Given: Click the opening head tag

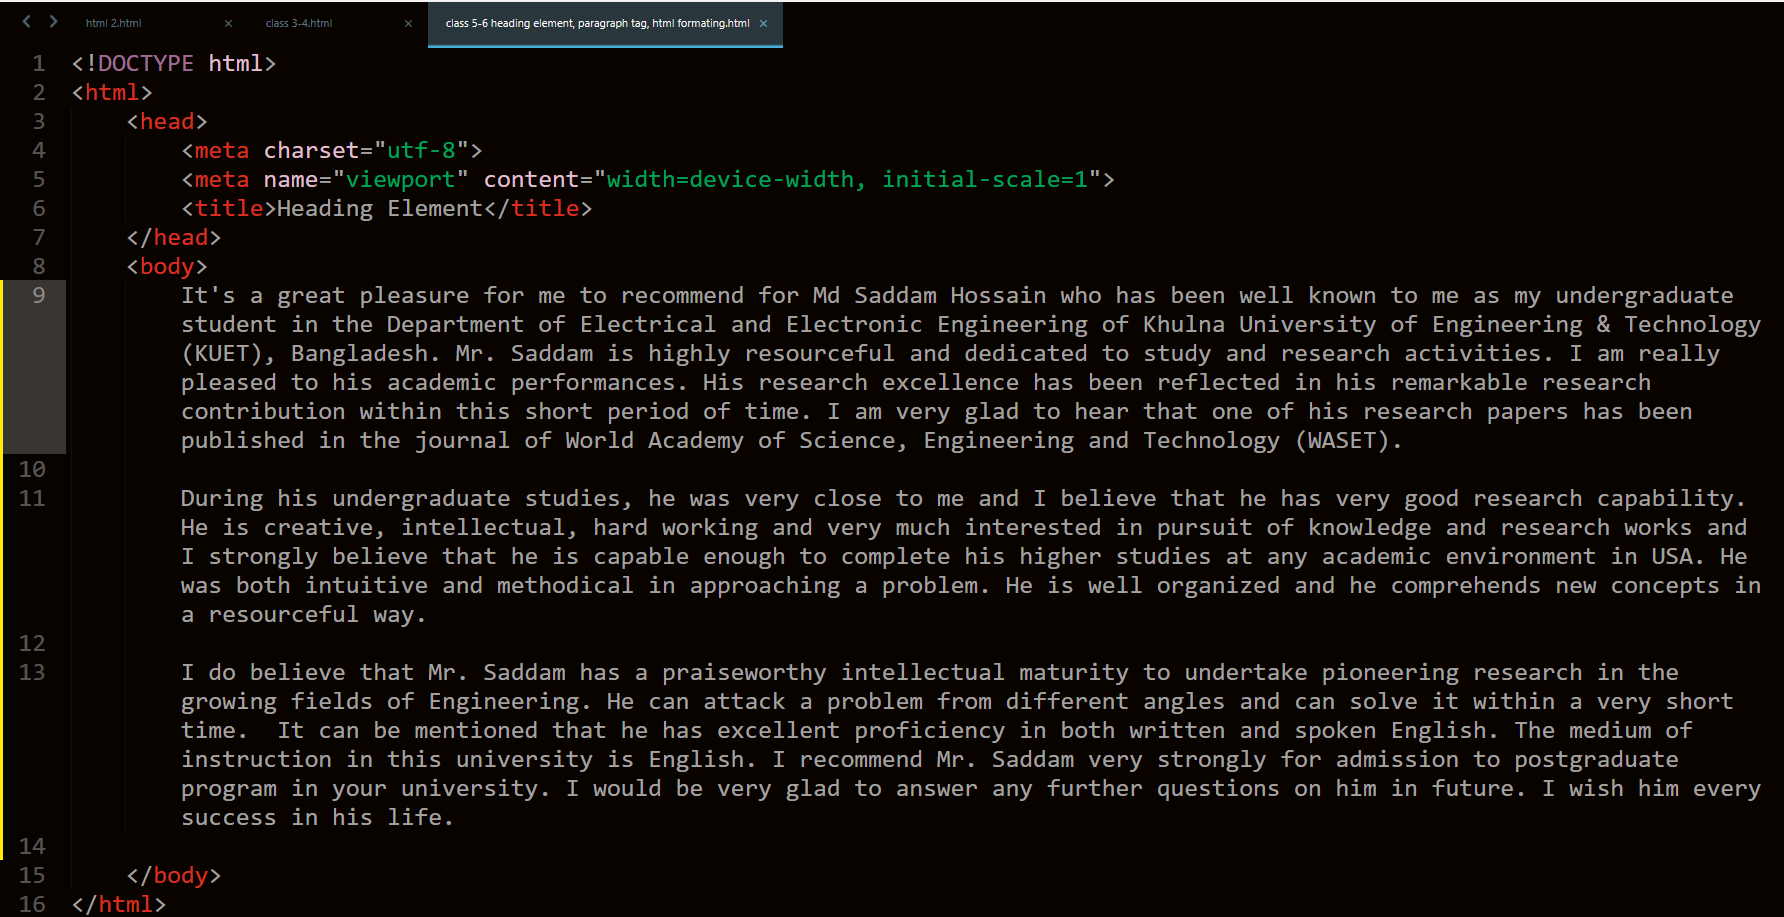Looking at the screenshot, I should 167,121.
